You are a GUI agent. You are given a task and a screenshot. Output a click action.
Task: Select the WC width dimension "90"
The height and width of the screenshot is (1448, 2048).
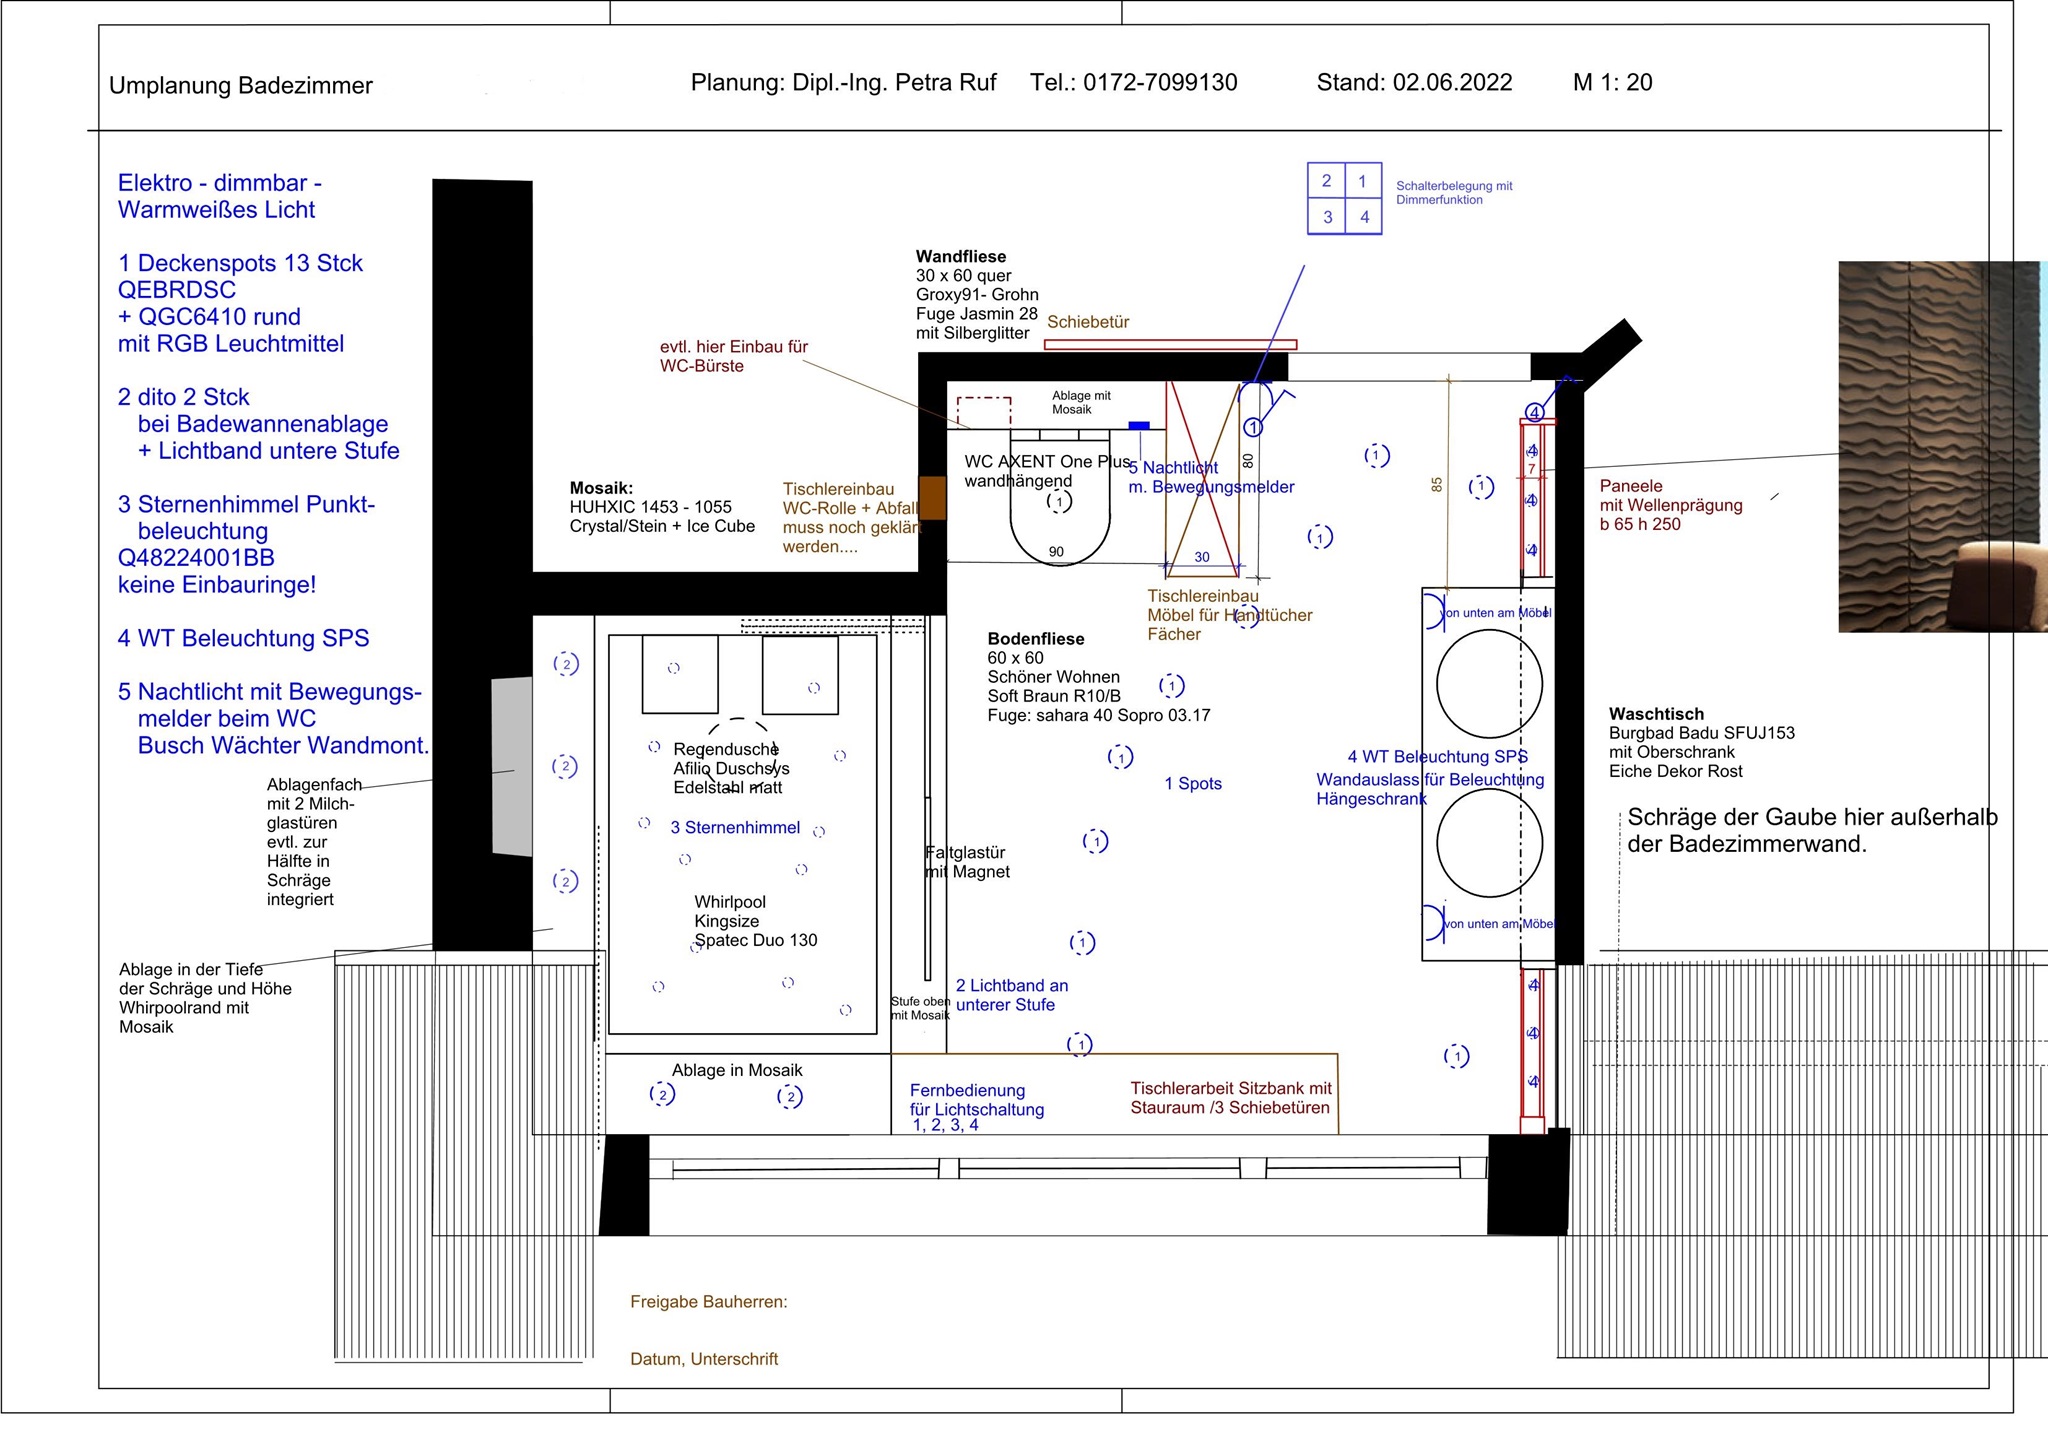[x=1056, y=552]
